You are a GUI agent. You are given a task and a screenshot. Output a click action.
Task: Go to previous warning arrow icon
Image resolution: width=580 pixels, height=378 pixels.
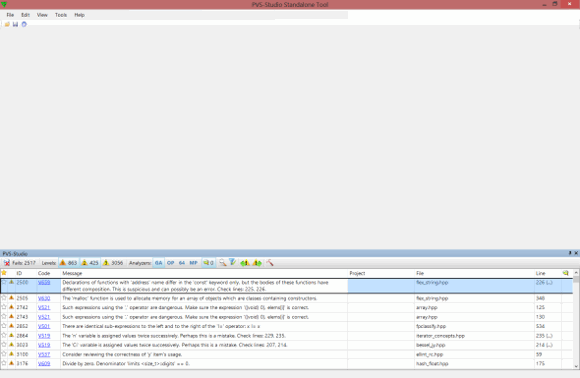[245, 263]
